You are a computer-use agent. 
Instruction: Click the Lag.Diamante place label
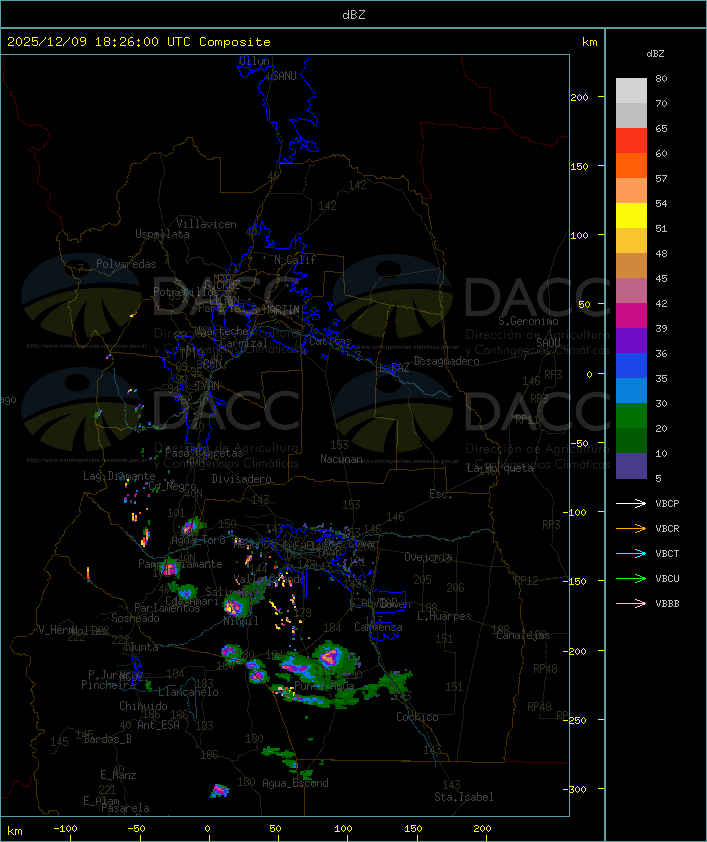[119, 476]
